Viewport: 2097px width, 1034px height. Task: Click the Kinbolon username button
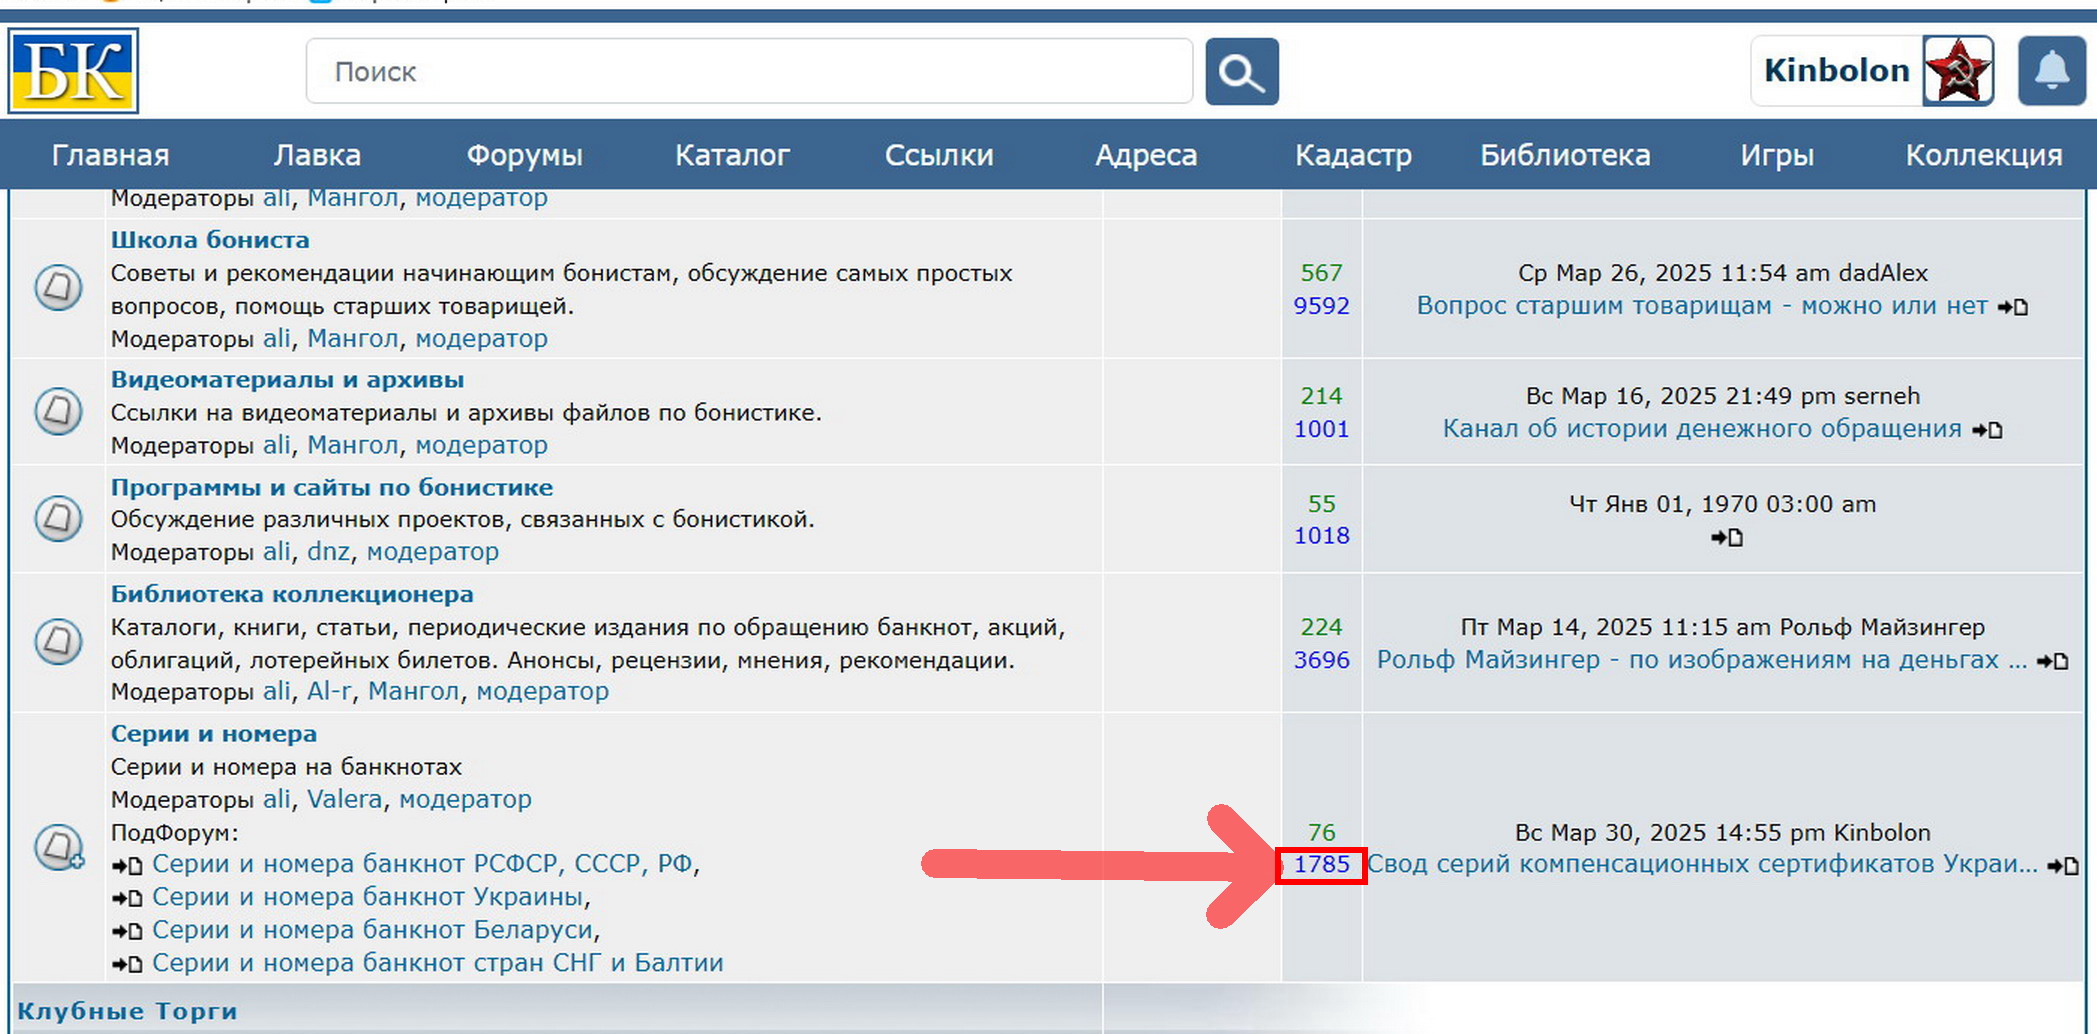(1836, 71)
